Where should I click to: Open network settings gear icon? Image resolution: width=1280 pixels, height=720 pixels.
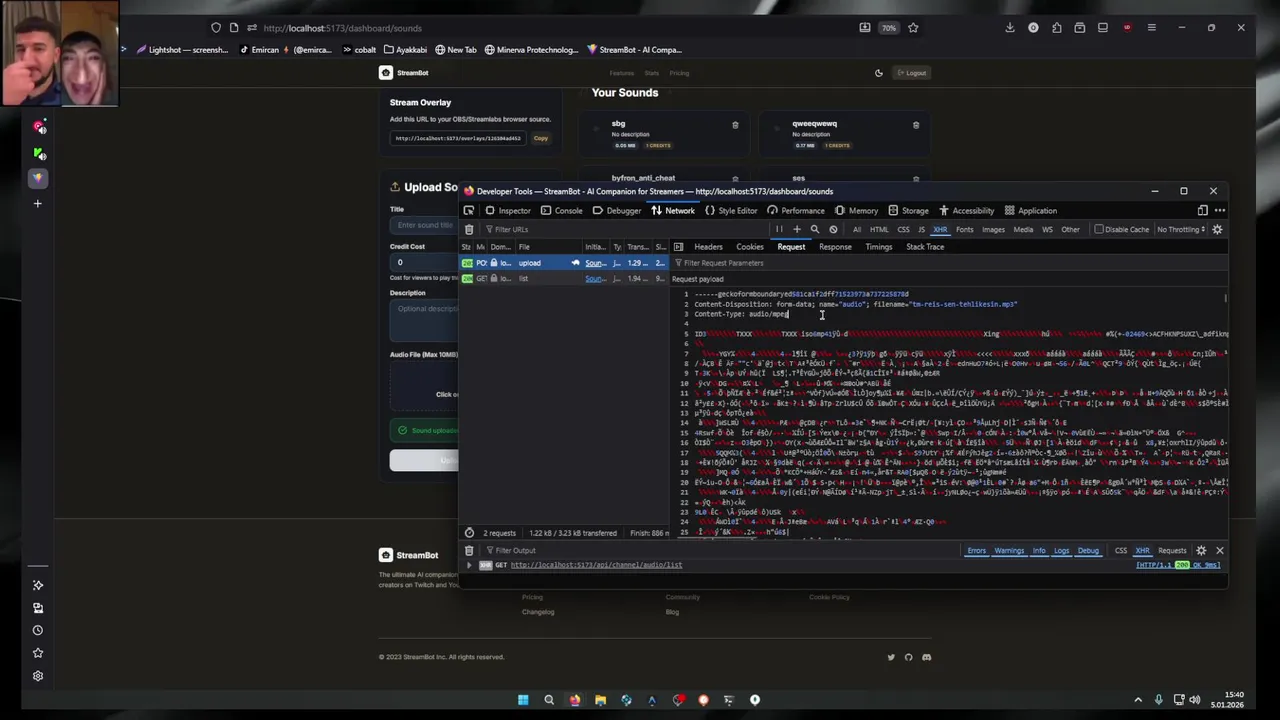pos(1217,230)
